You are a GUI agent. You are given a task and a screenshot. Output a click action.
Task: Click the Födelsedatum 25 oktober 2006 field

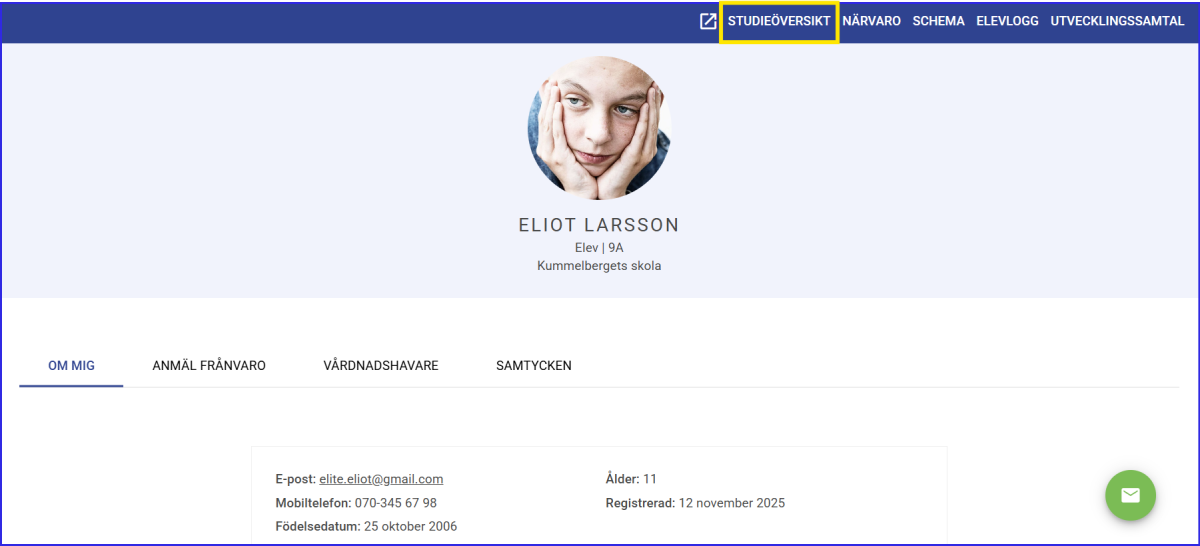[x=410, y=526]
